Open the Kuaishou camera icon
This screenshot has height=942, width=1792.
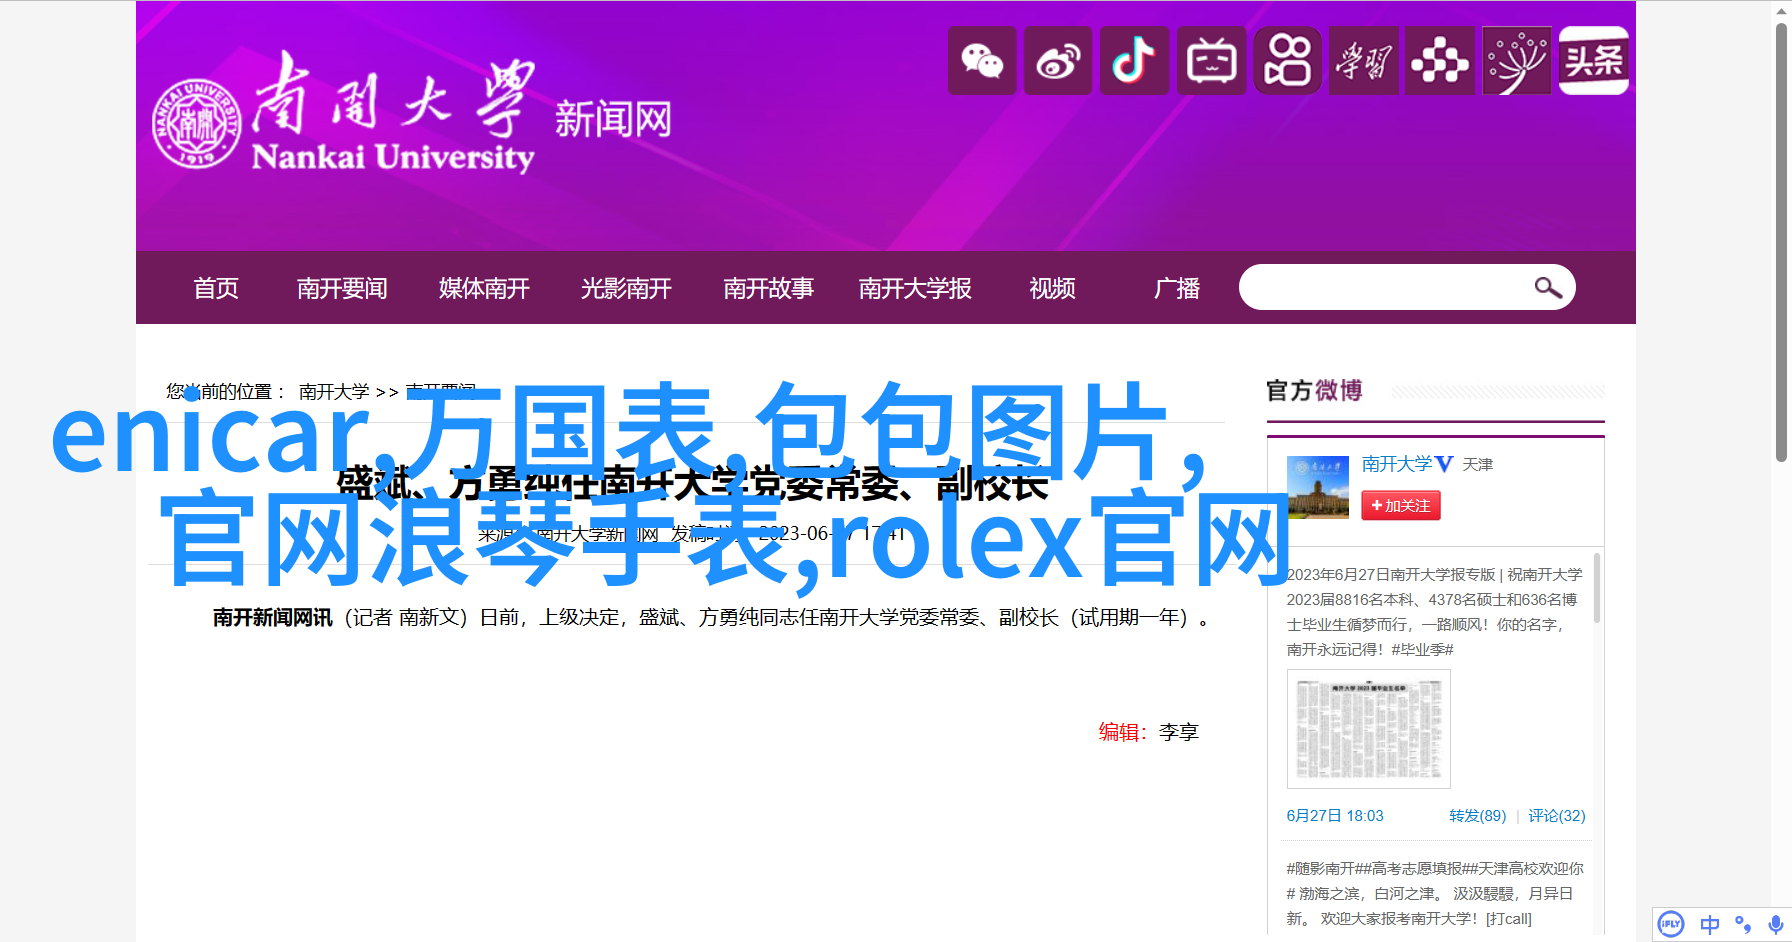[x=1287, y=61]
